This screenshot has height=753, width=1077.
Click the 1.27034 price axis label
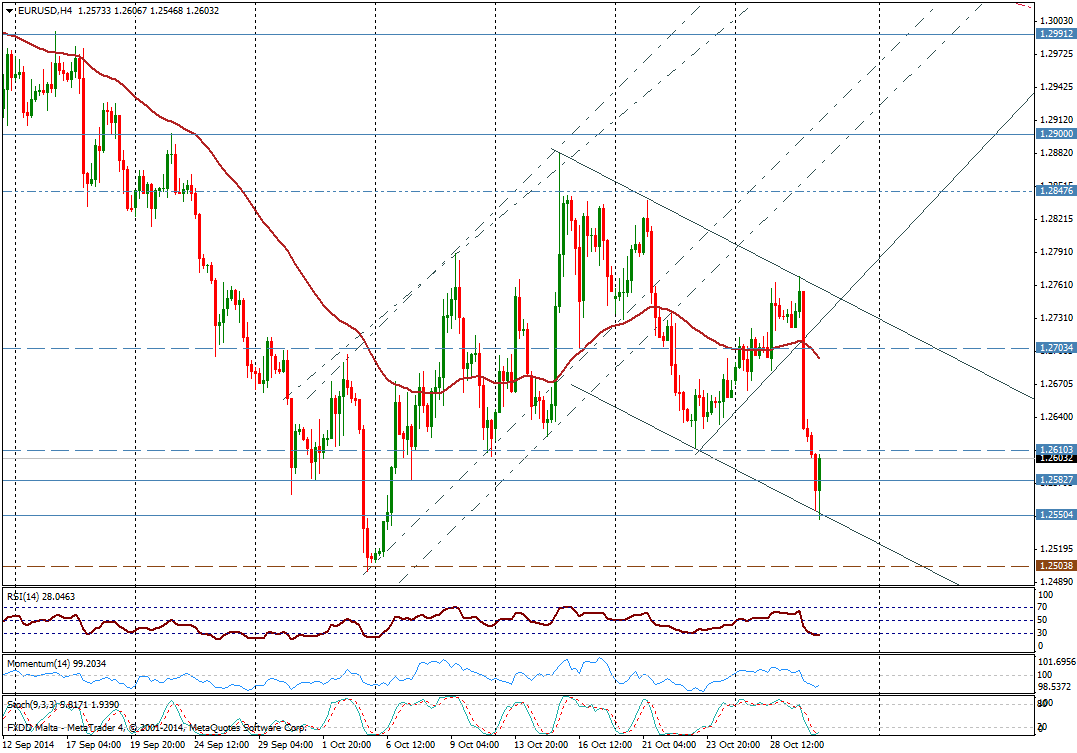(x=1056, y=349)
